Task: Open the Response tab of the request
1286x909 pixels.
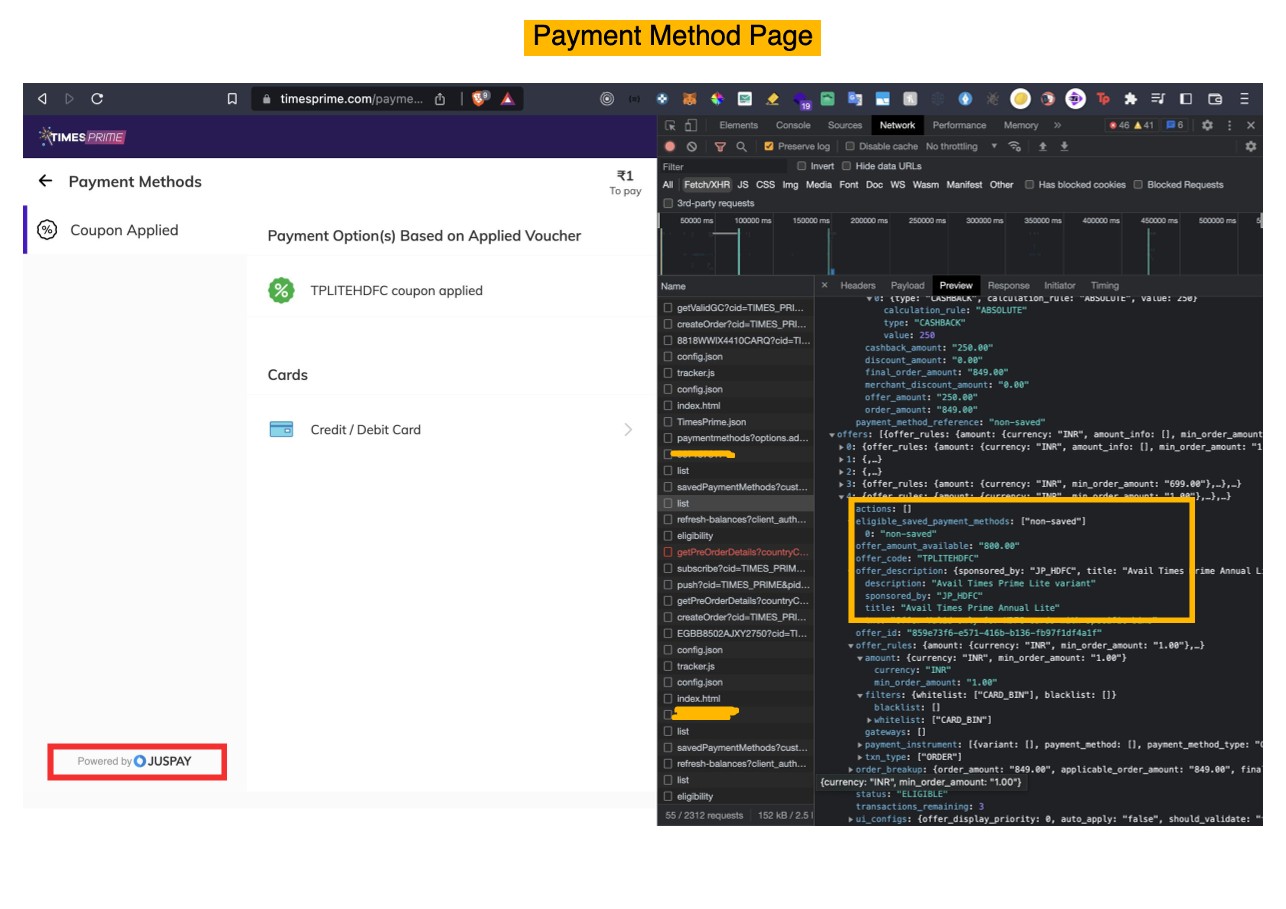Action: (1008, 286)
